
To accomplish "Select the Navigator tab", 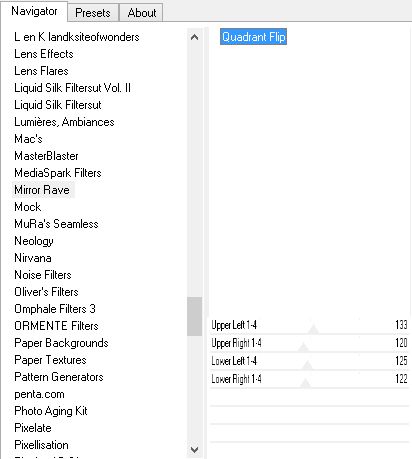I will point(34,11).
